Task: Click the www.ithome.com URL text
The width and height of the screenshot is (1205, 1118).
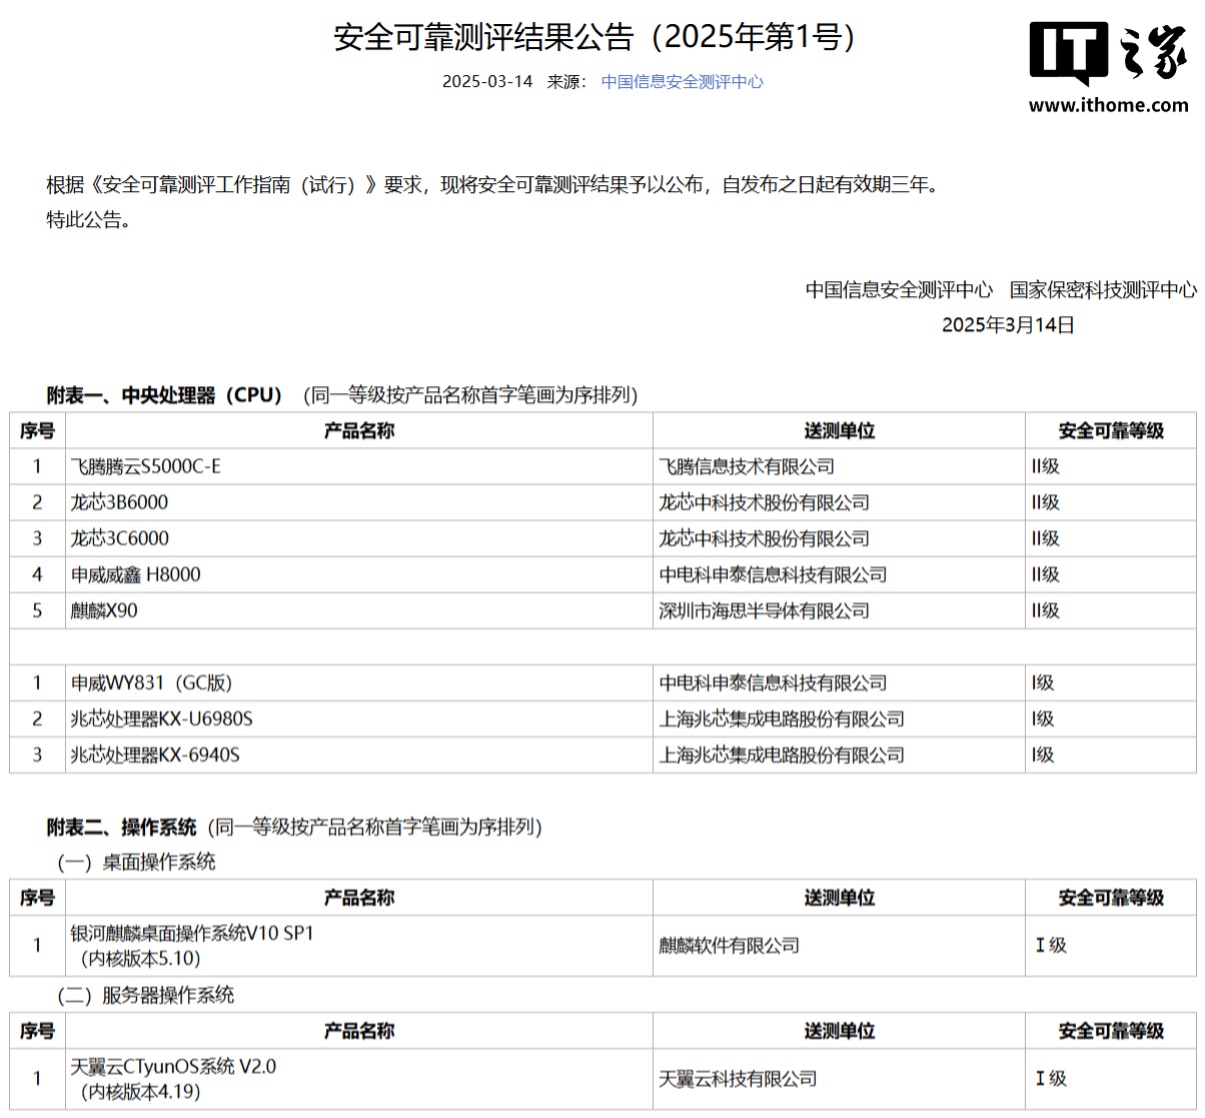Action: tap(1108, 105)
